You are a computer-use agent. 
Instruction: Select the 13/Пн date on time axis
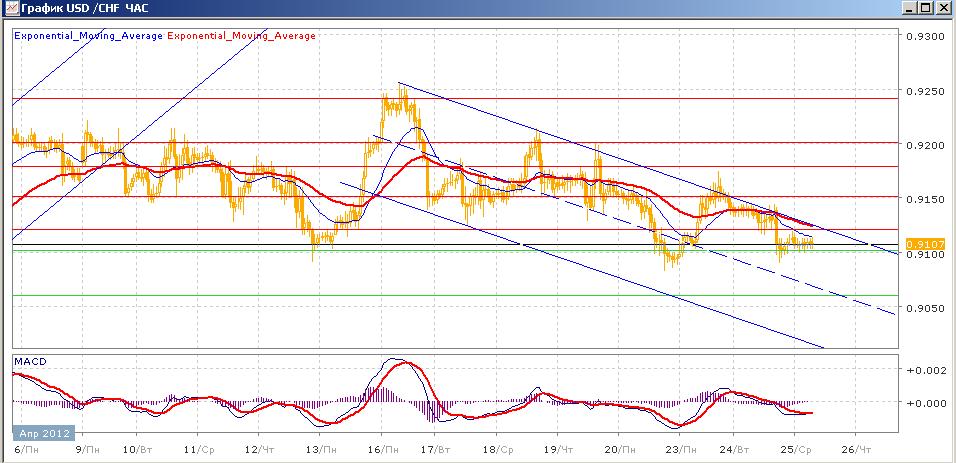(x=321, y=449)
